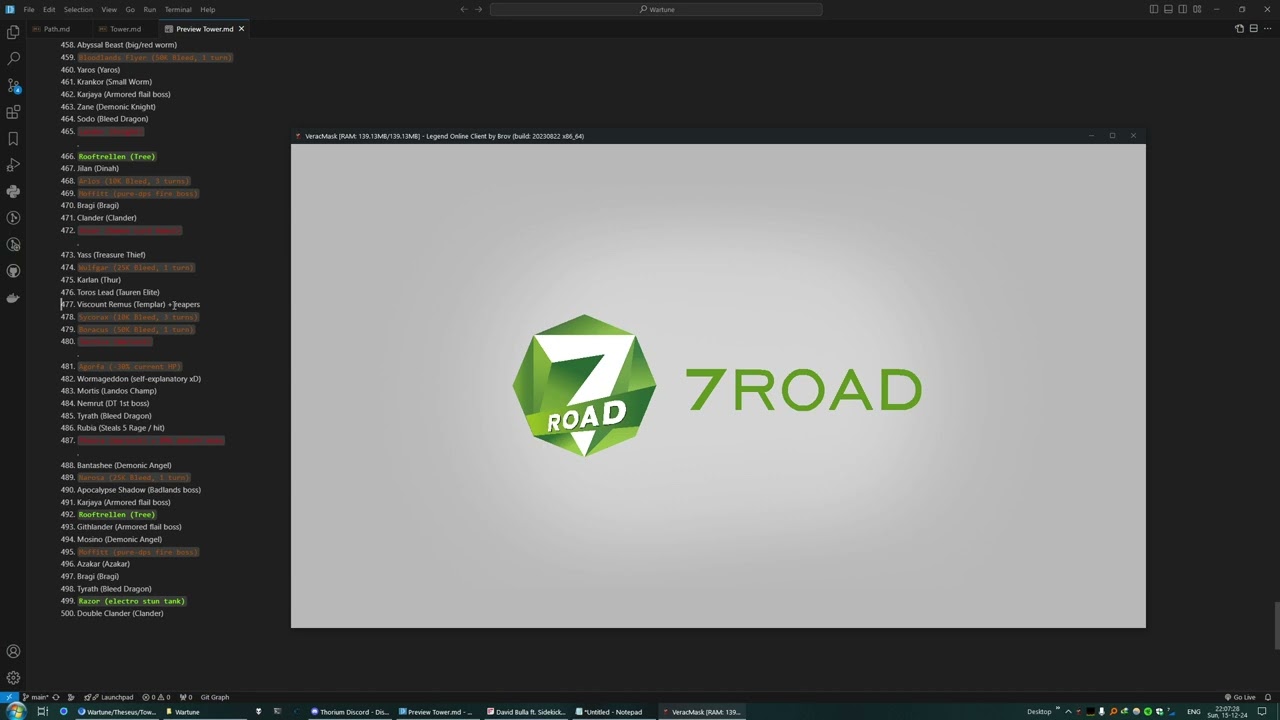This screenshot has height=720, width=1280.
Task: Click line 473 Yass (Treasure Thief)
Action: tap(111, 255)
